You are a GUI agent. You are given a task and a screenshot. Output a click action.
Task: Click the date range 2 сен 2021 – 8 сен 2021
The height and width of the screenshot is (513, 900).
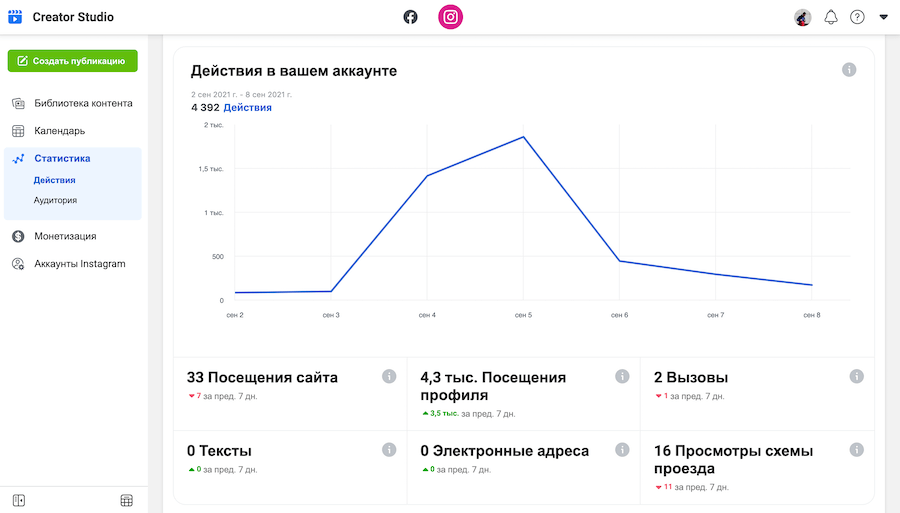coord(241,95)
